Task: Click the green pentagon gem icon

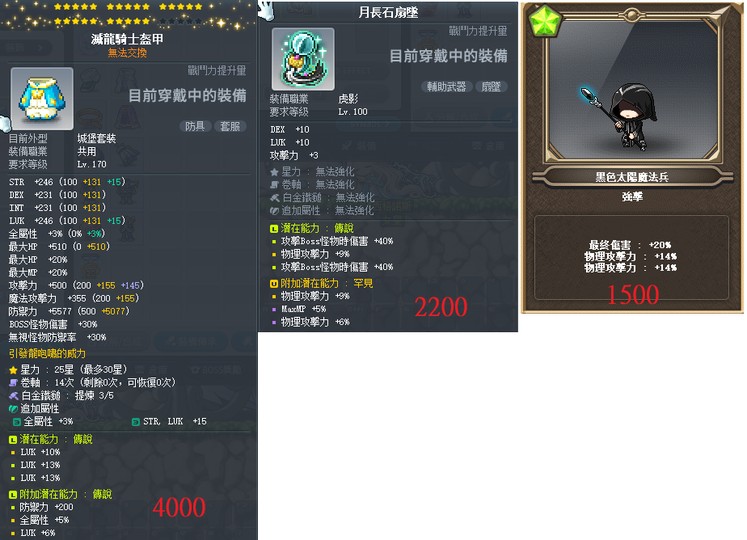Action: tap(545, 21)
